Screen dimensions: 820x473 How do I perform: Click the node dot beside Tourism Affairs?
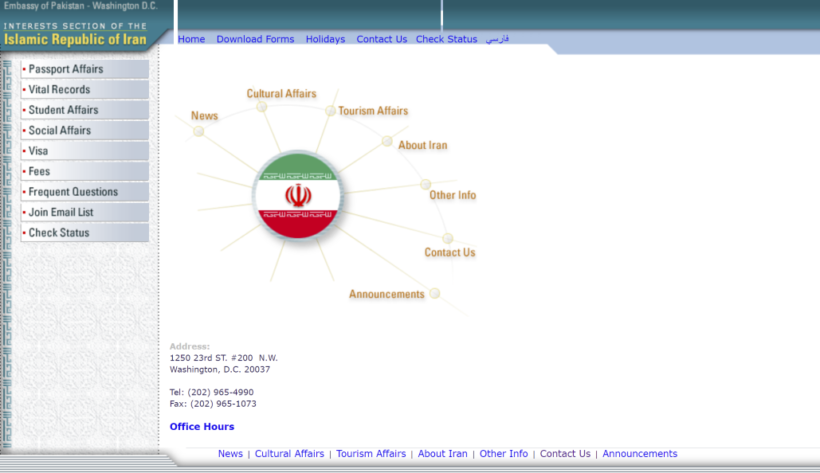tap(330, 111)
